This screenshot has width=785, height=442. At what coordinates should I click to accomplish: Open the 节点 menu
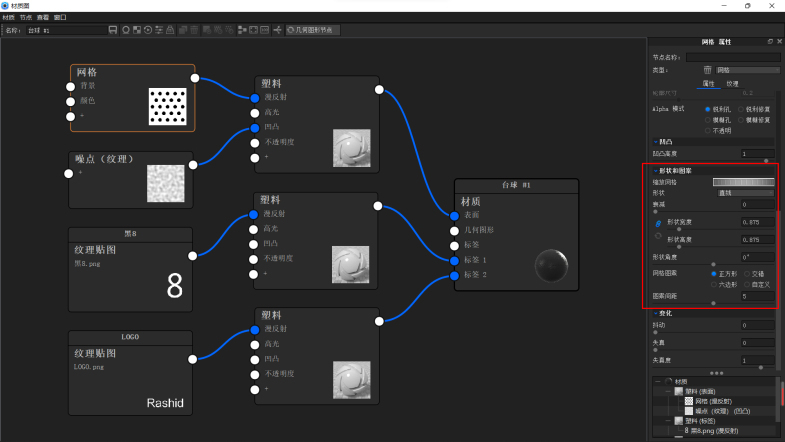click(25, 18)
